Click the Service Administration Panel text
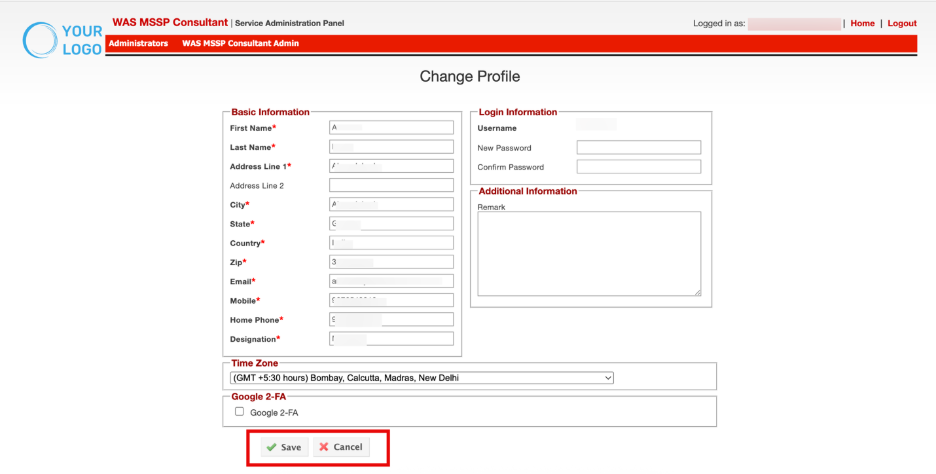Image resolution: width=936 pixels, height=474 pixels. [290, 23]
